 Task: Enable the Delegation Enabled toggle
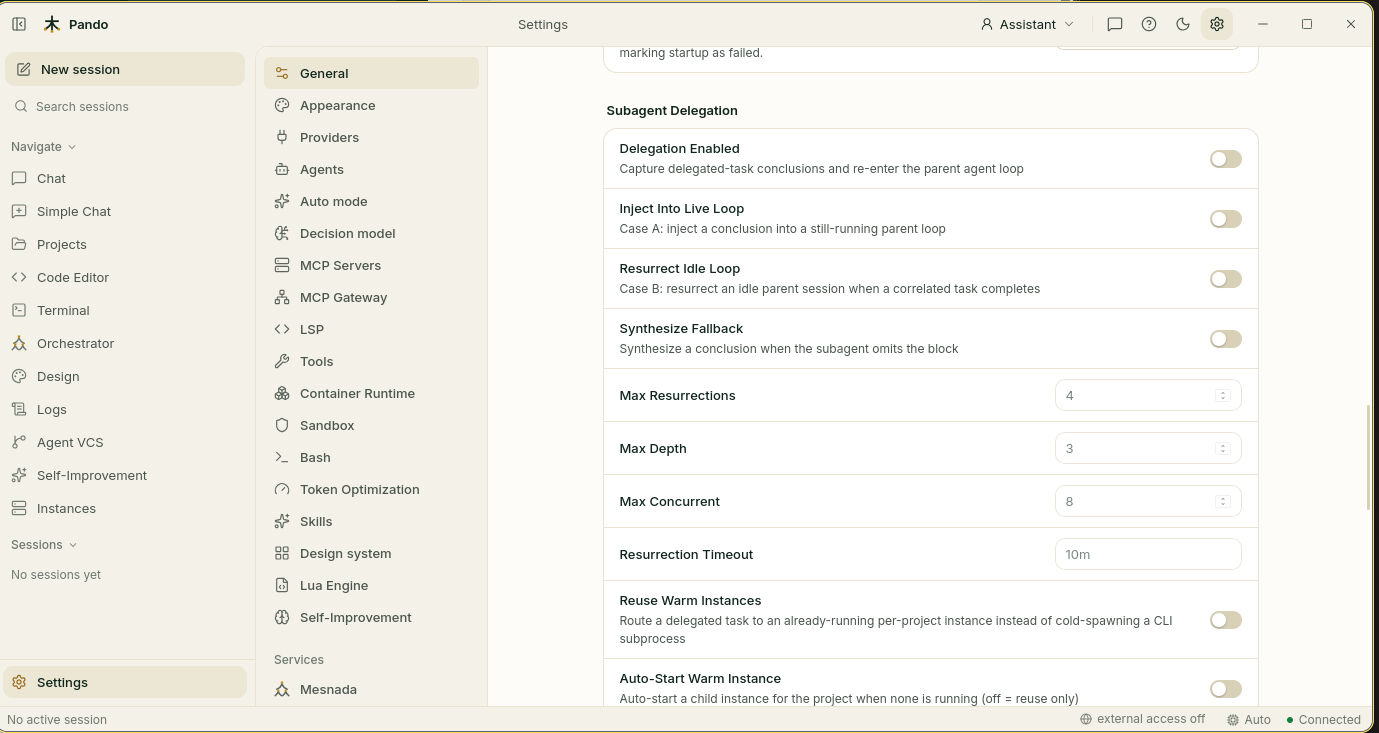click(x=1225, y=159)
